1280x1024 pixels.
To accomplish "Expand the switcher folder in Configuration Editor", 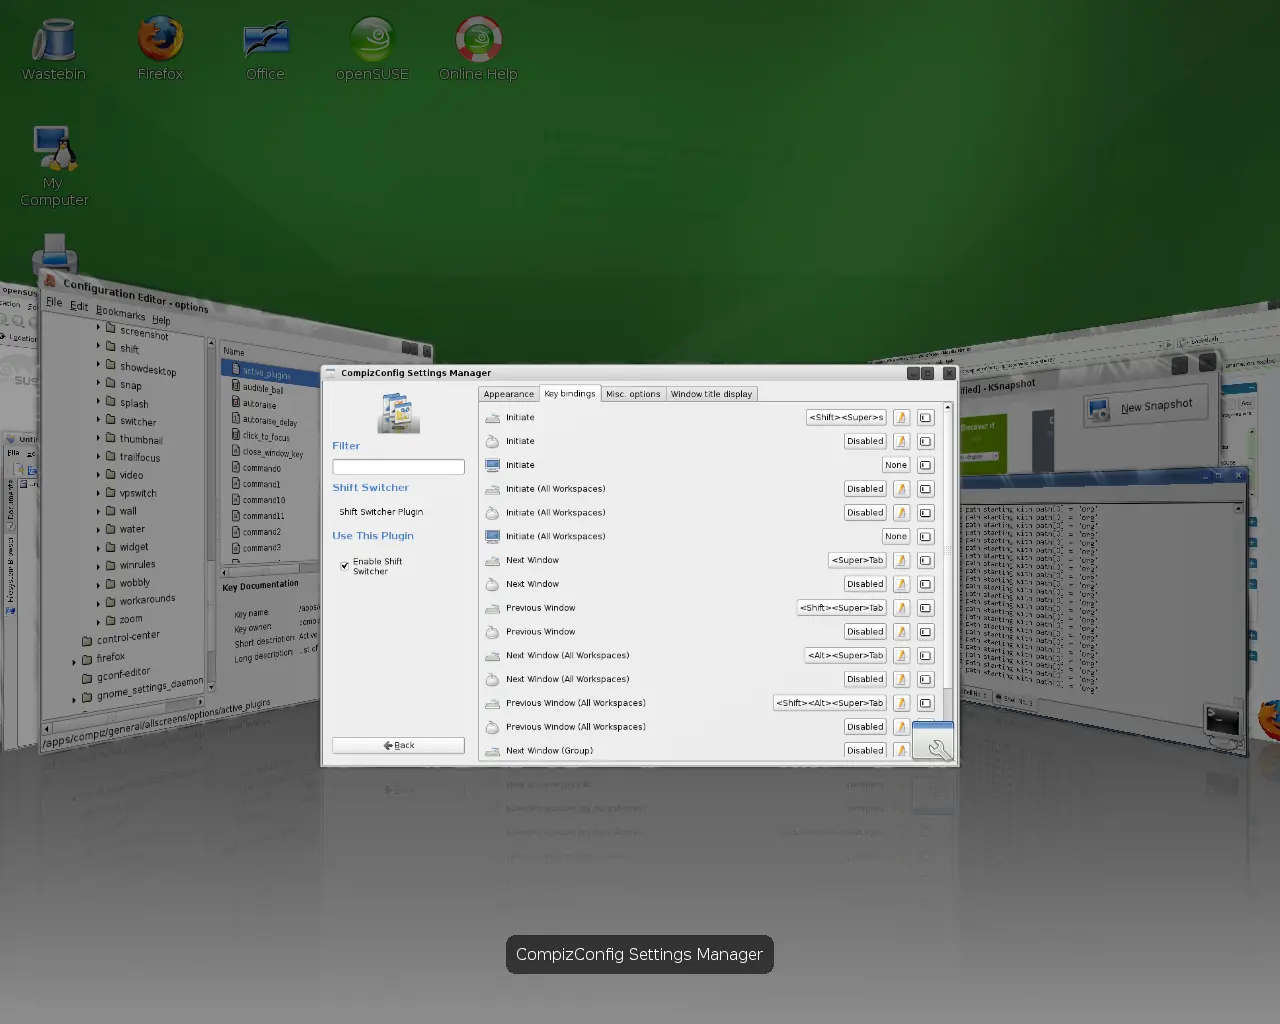I will [99, 419].
